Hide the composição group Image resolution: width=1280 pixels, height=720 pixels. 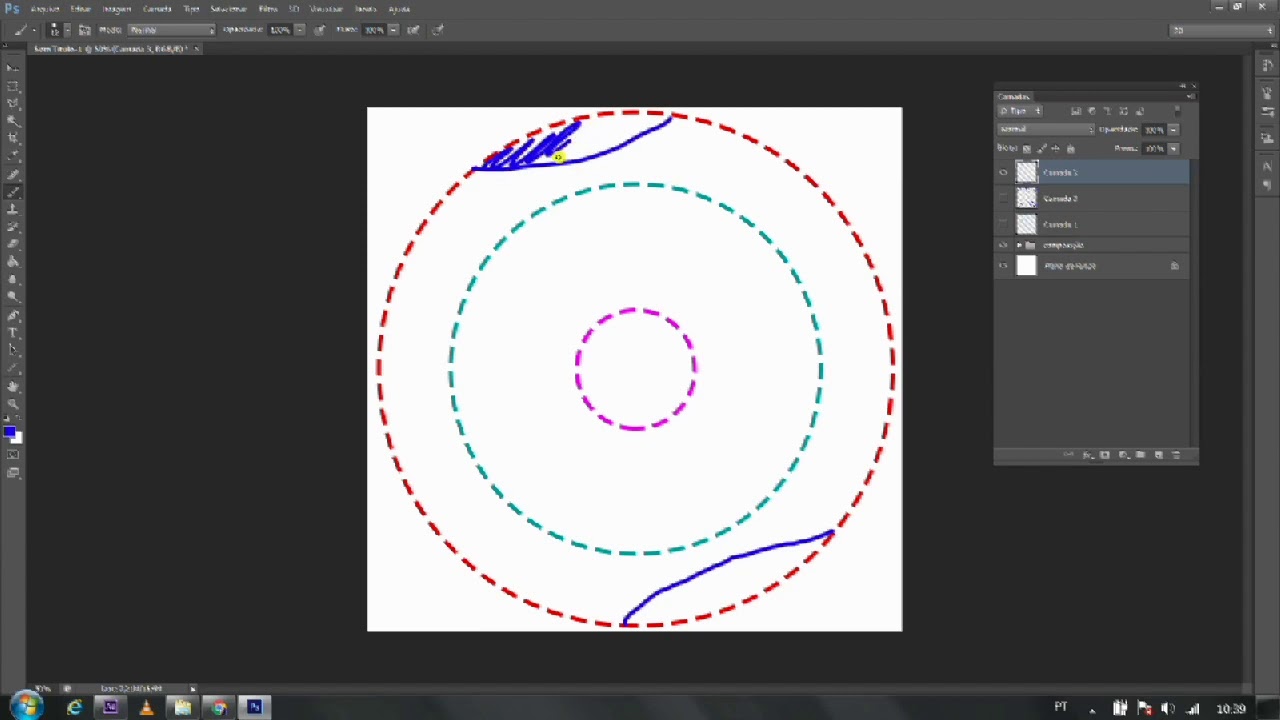[x=1003, y=245]
